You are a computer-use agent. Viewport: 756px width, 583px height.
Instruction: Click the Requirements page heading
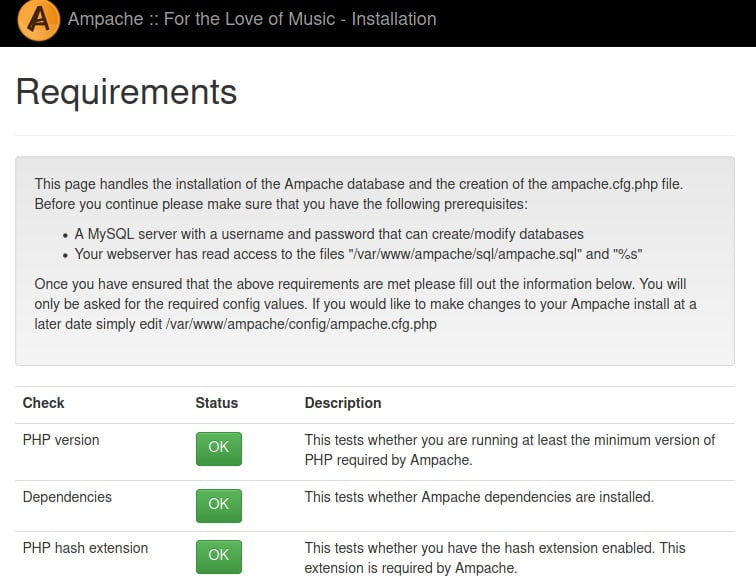[x=126, y=91]
